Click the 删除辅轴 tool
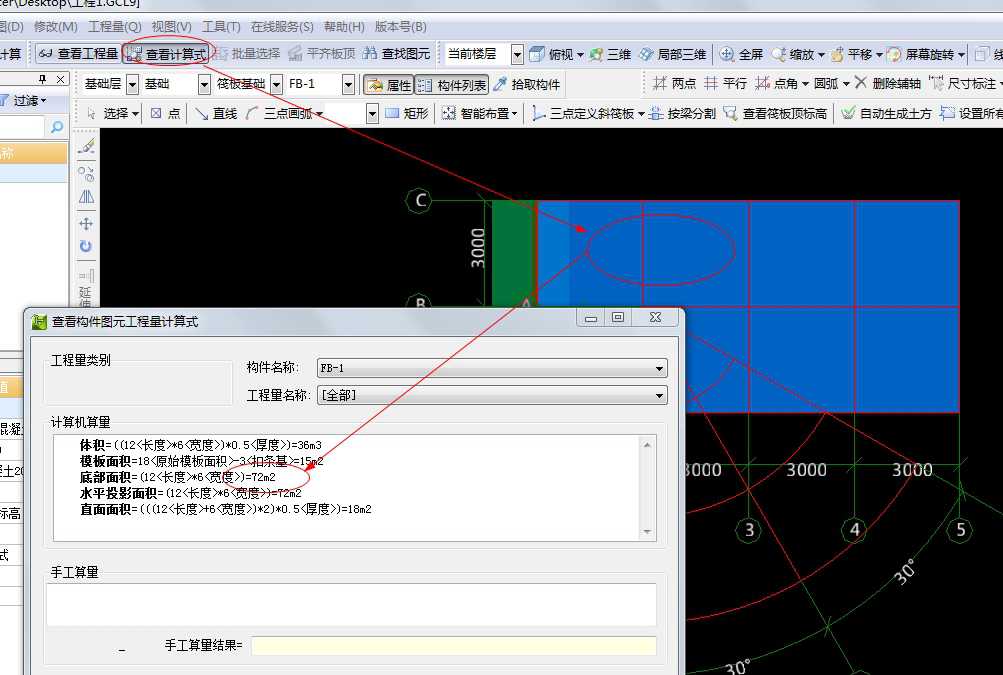The image size is (1003, 675). 887,83
